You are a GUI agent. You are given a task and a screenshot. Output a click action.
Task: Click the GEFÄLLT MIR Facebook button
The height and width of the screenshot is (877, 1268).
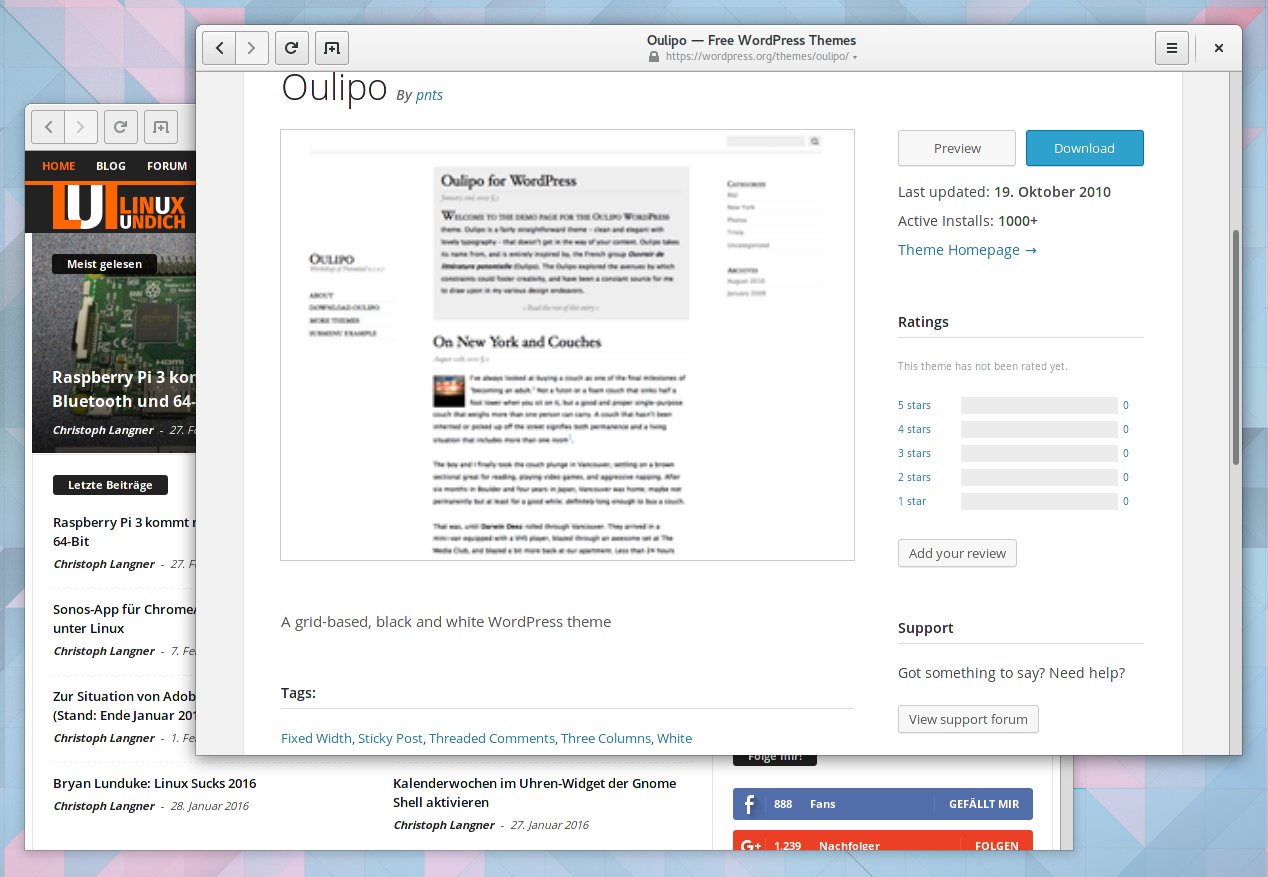pos(984,804)
